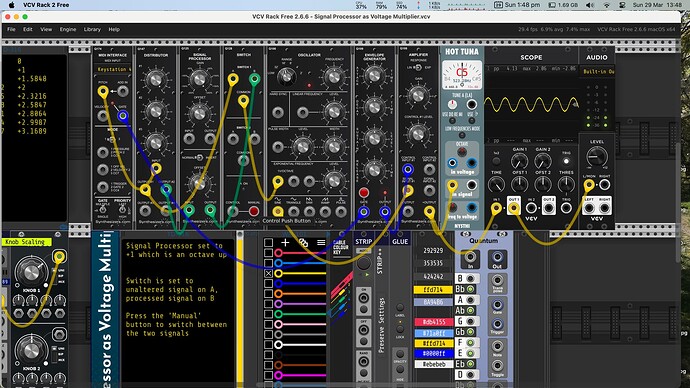Click the red Manual push button on Switch
This screenshot has width=690, height=388.
point(254,211)
